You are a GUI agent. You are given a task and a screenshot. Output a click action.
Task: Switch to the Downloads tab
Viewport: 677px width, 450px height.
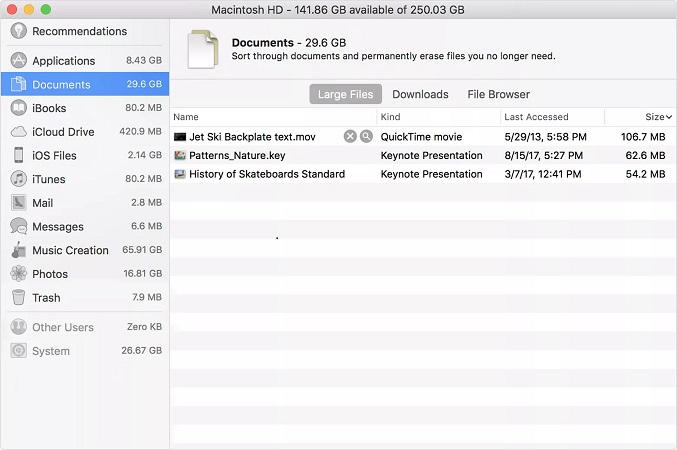click(420, 94)
